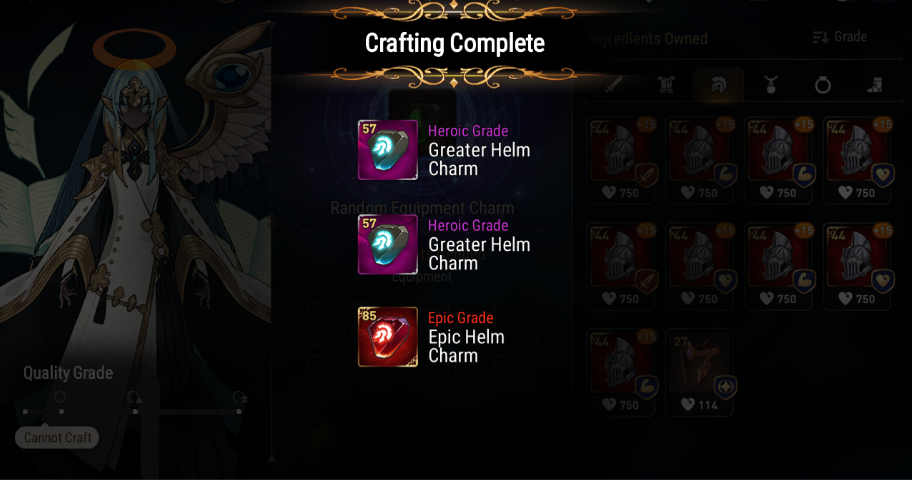Screen dimensions: 912x480
Task: Select the first Greater Helm Charm icon
Action: (x=387, y=150)
